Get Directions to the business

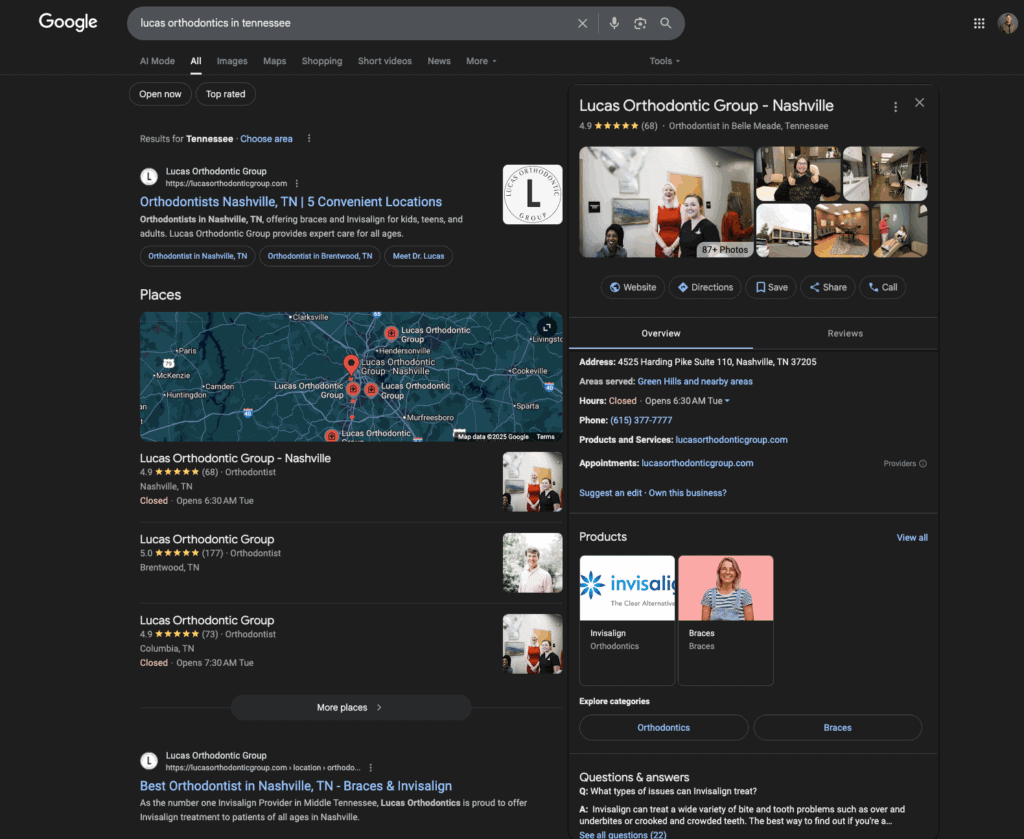coord(705,287)
